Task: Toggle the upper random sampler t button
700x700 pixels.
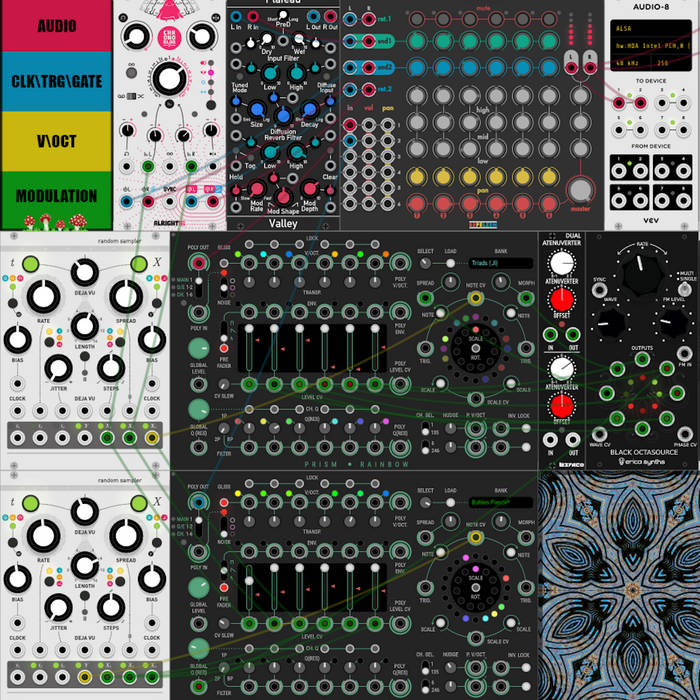Action: tap(31, 264)
